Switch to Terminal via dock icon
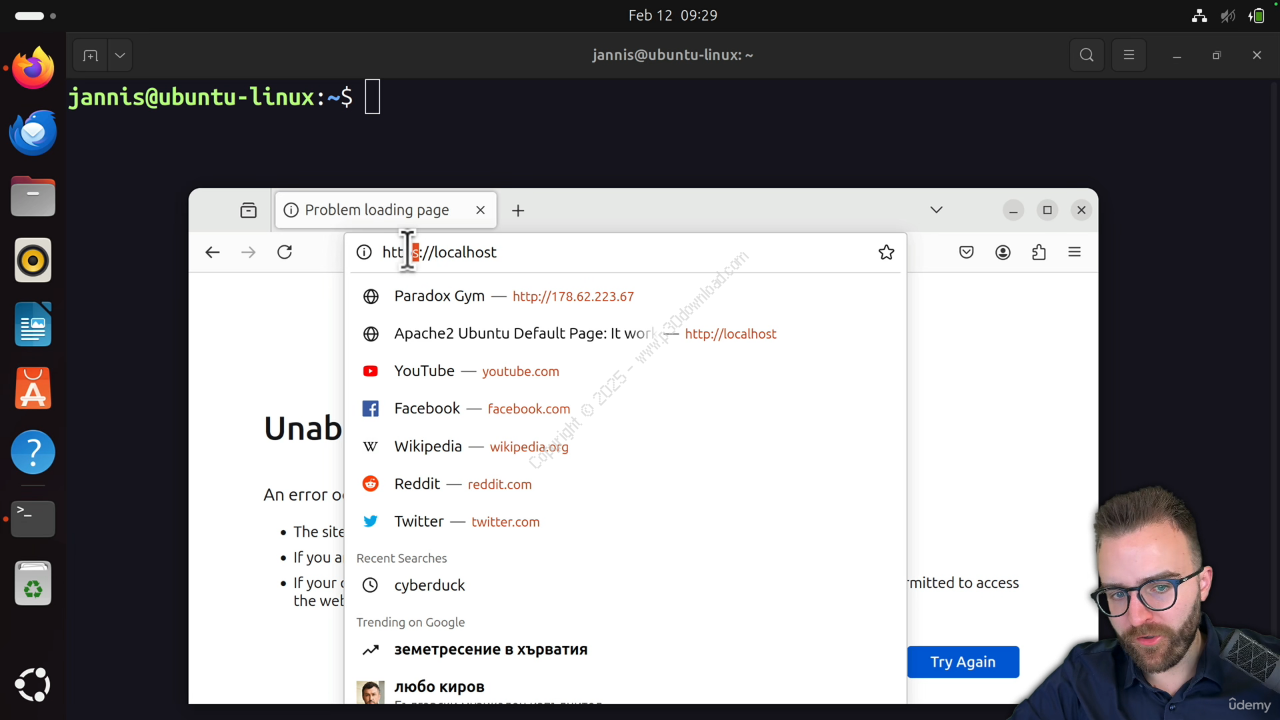 pyautogui.click(x=33, y=518)
